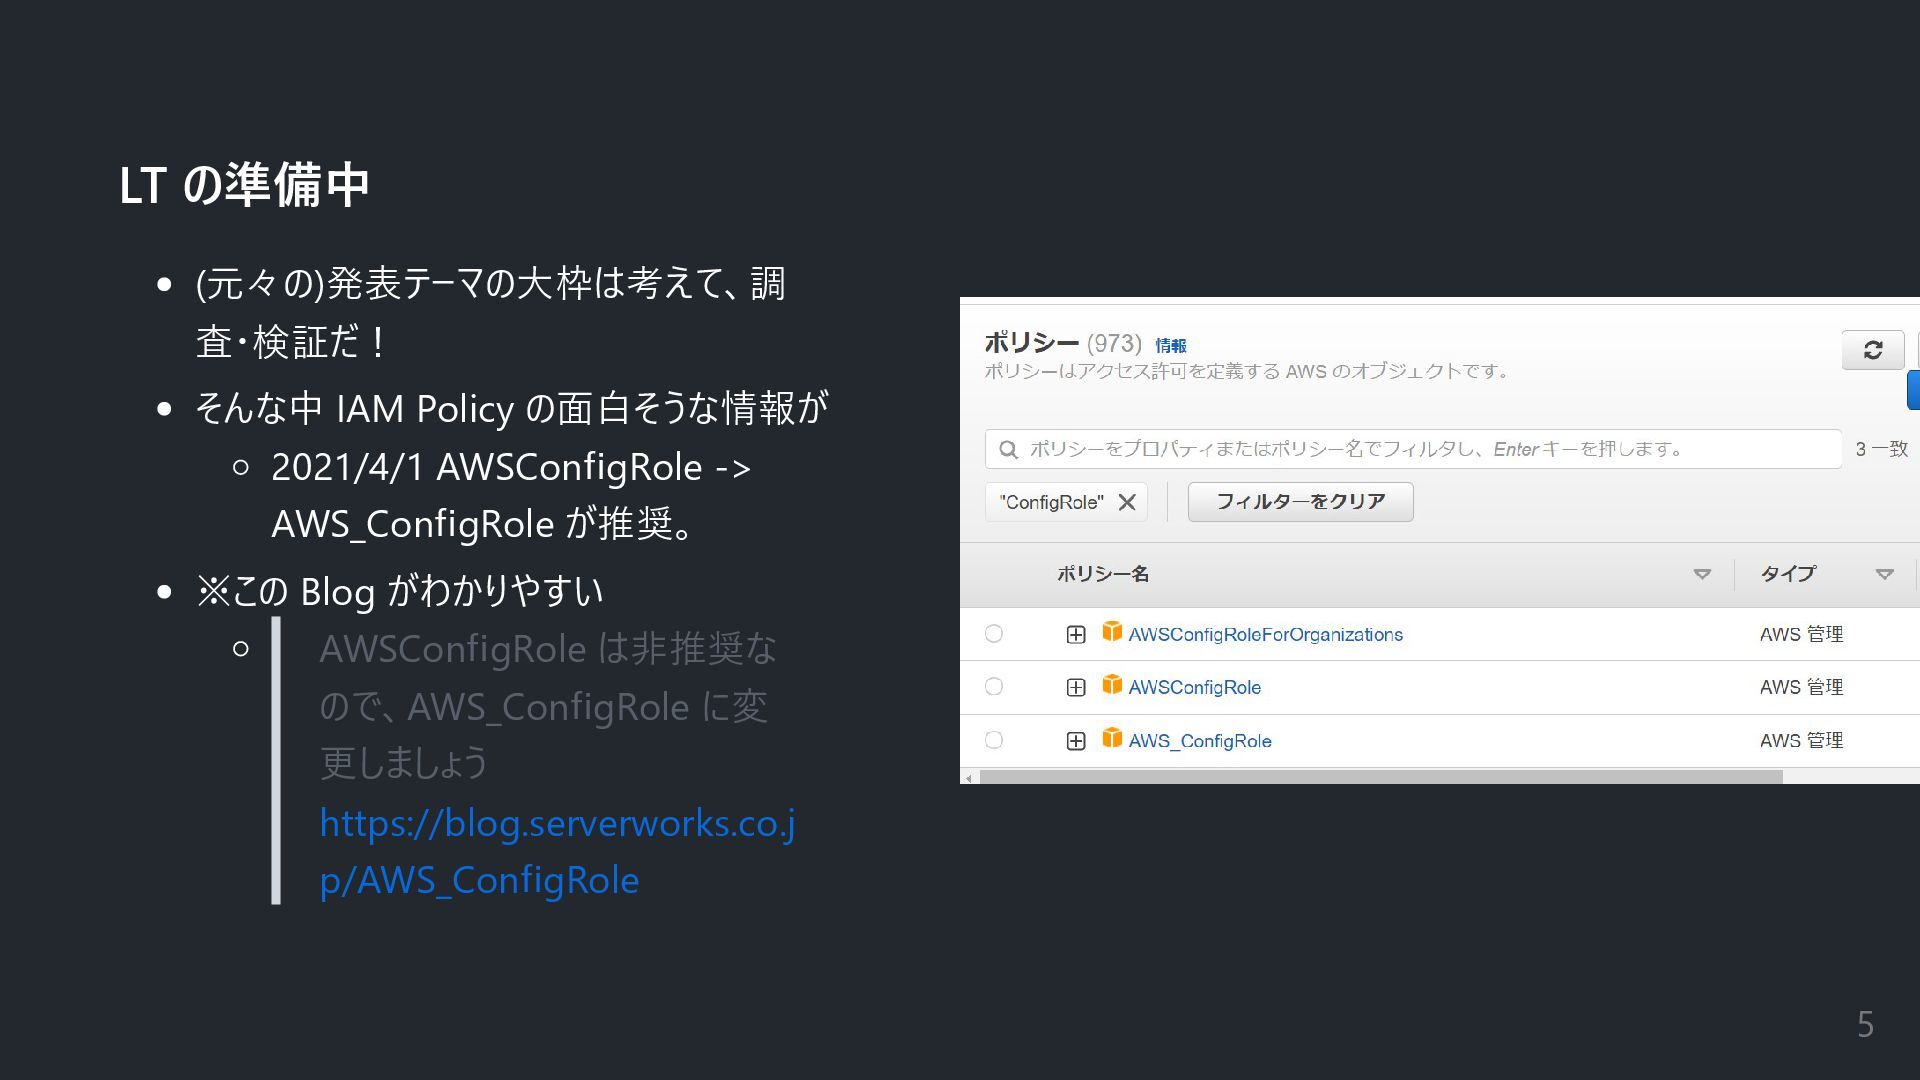Expand the AWSConfigRole policy row details

pyautogui.click(x=1076, y=687)
